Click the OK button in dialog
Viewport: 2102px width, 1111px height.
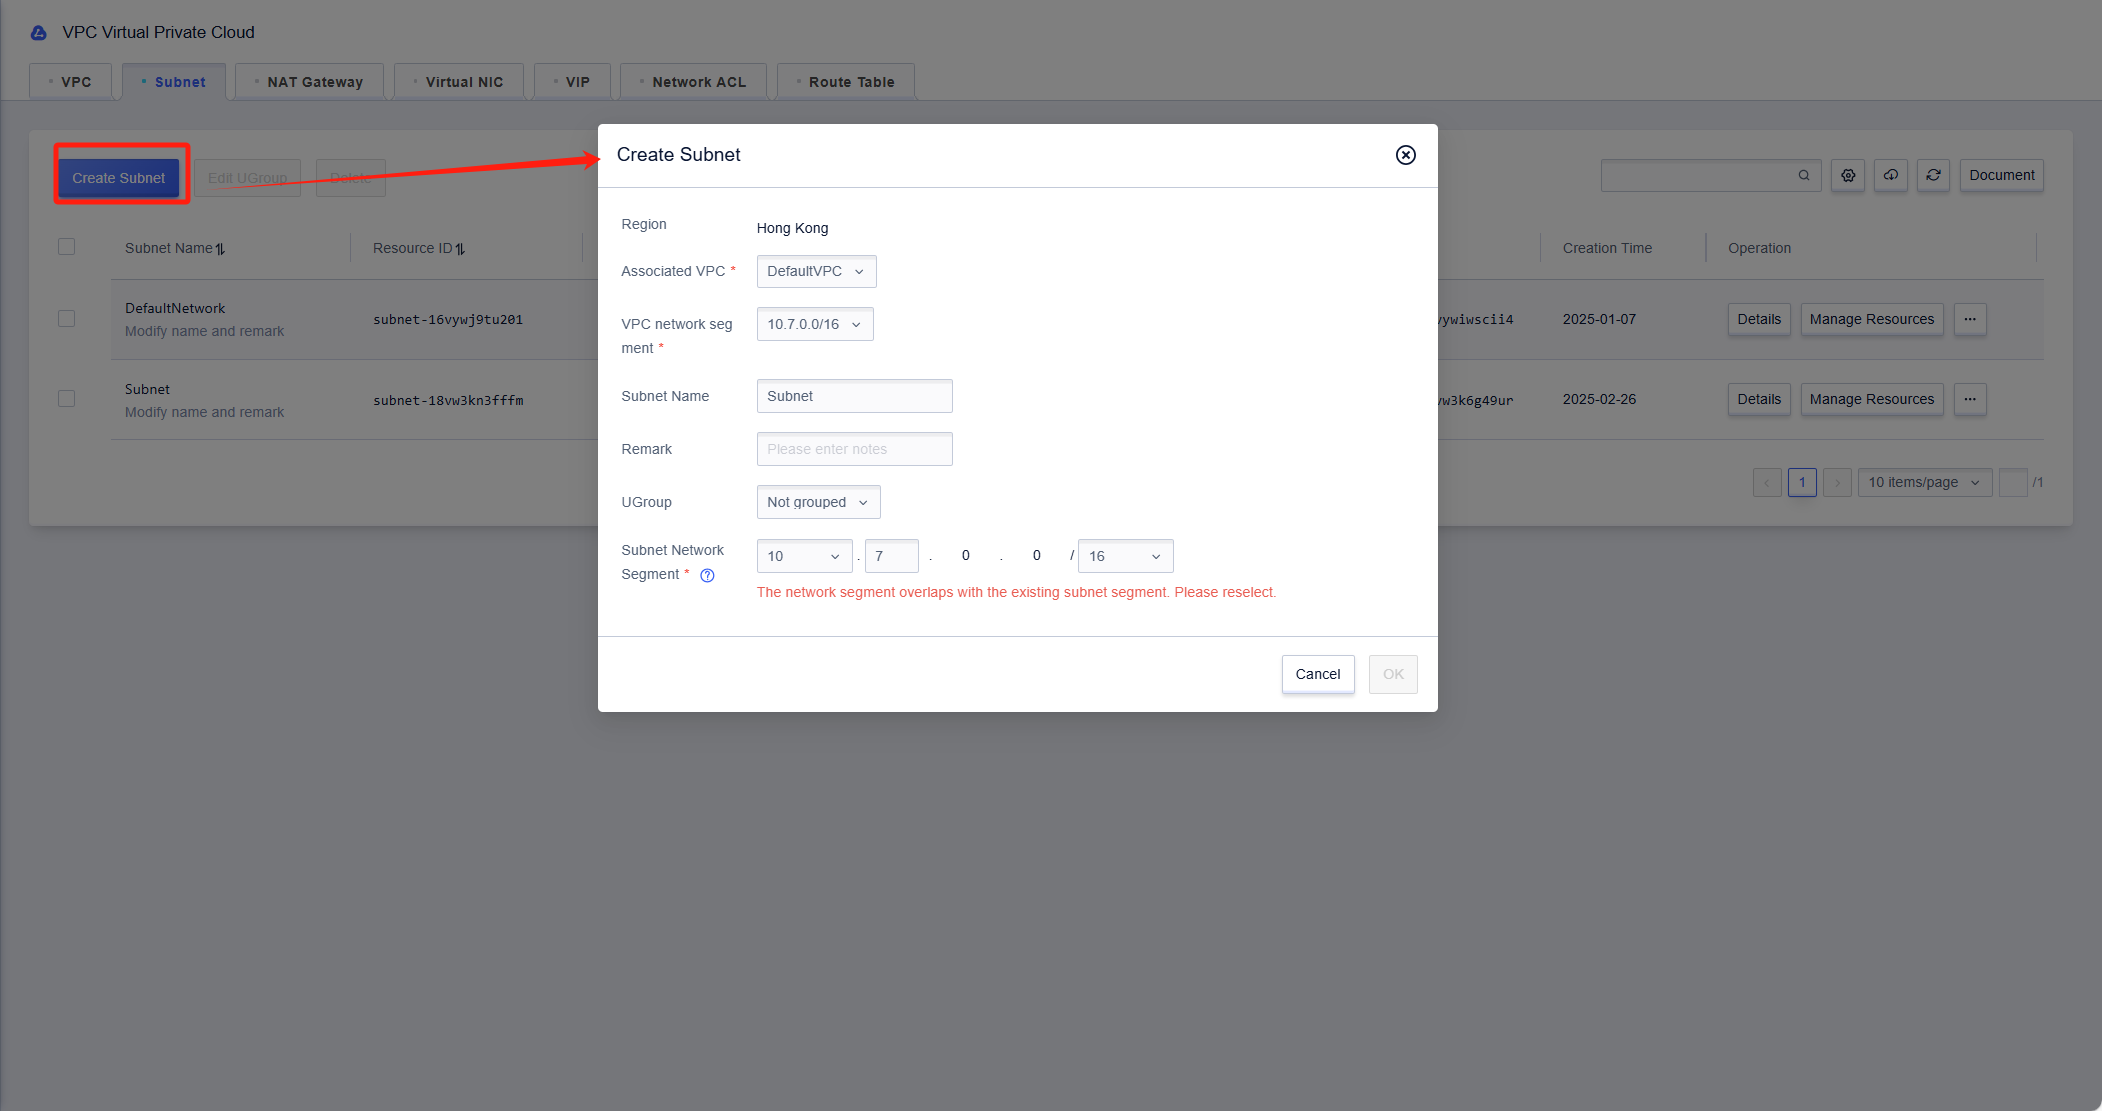pyautogui.click(x=1393, y=675)
